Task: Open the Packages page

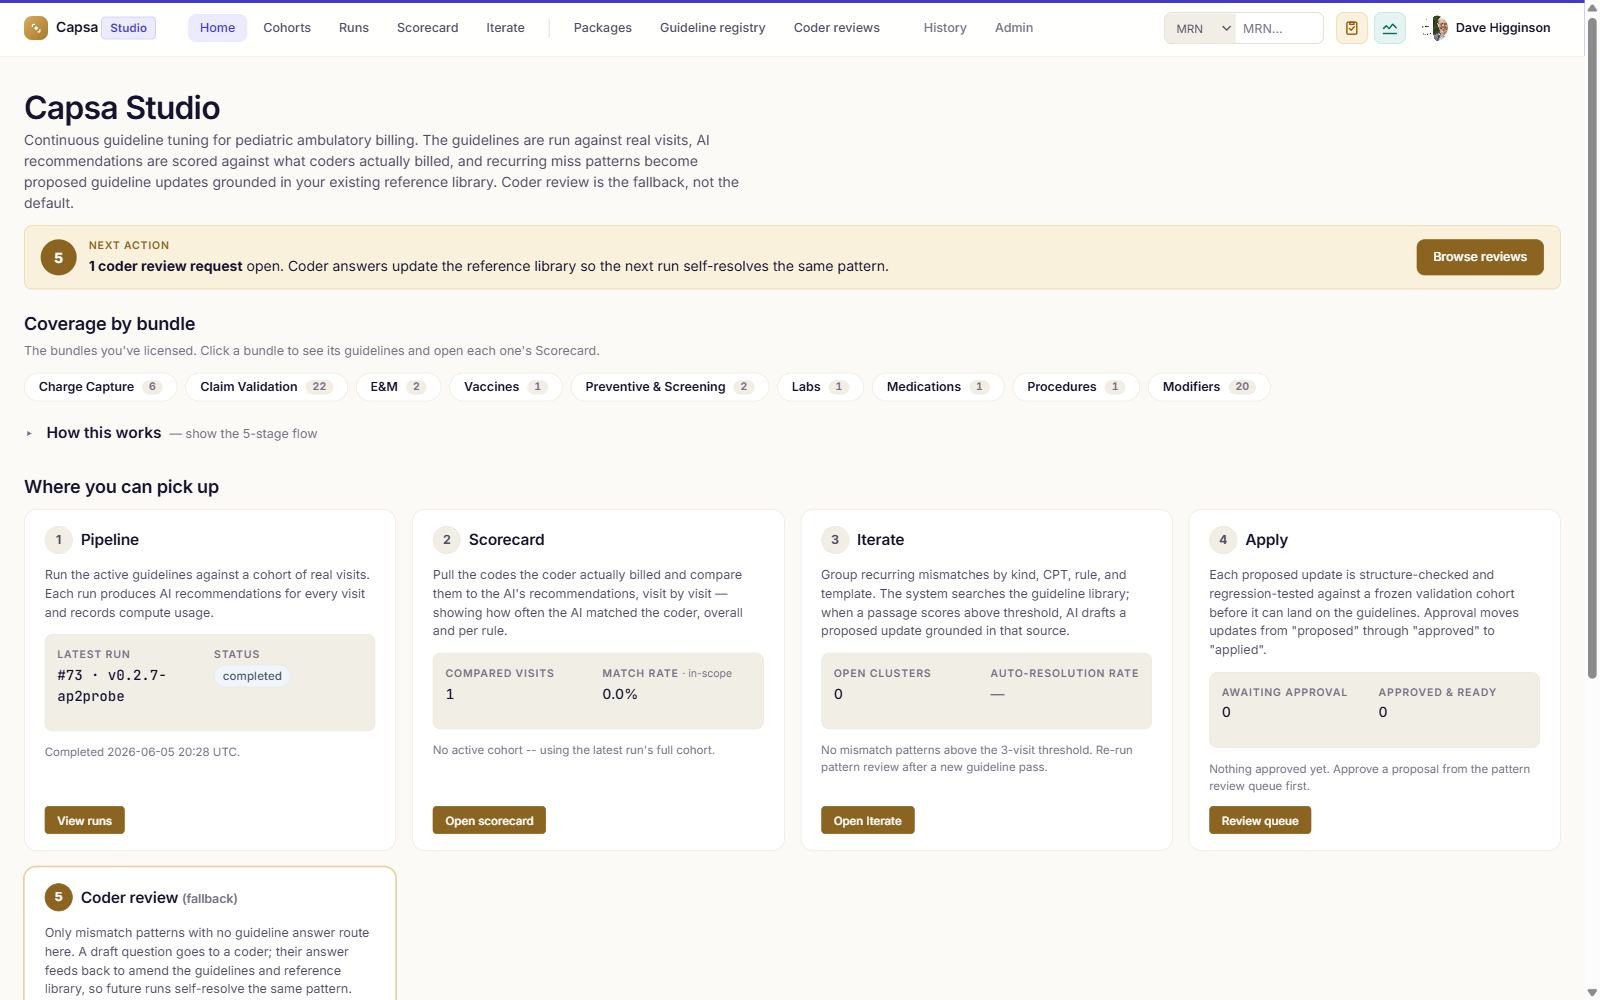Action: 603,28
